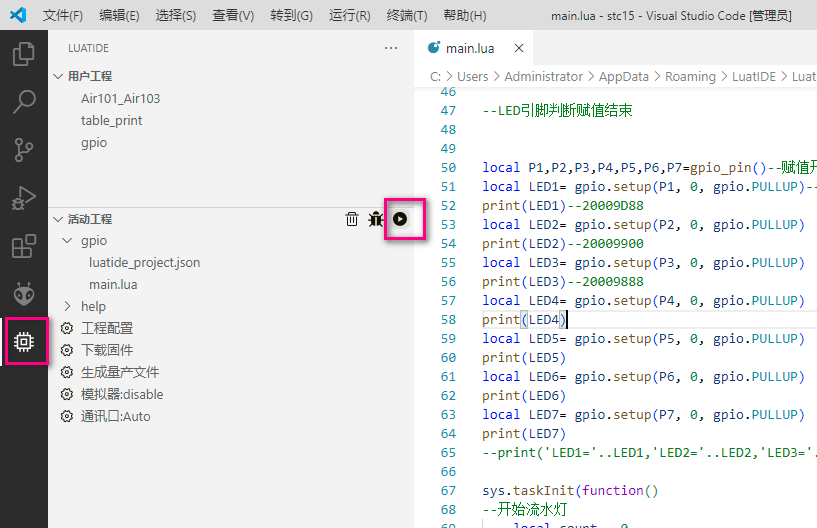Viewport: 817px width, 528px height.
Task: Click the gear icon beside 生成量产文件
Action: [x=67, y=372]
